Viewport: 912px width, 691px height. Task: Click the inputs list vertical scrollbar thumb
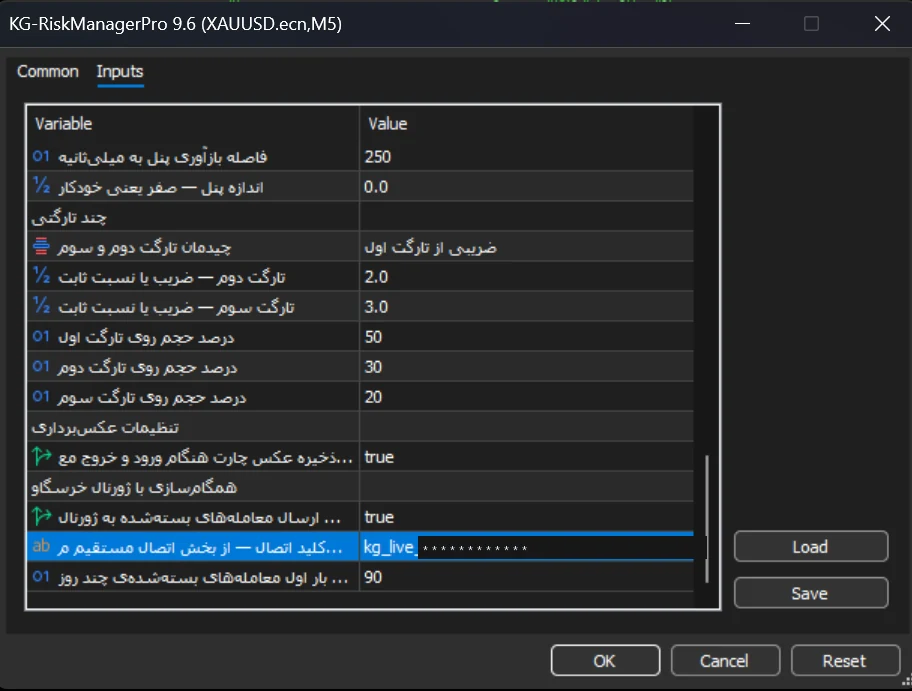pos(707,519)
